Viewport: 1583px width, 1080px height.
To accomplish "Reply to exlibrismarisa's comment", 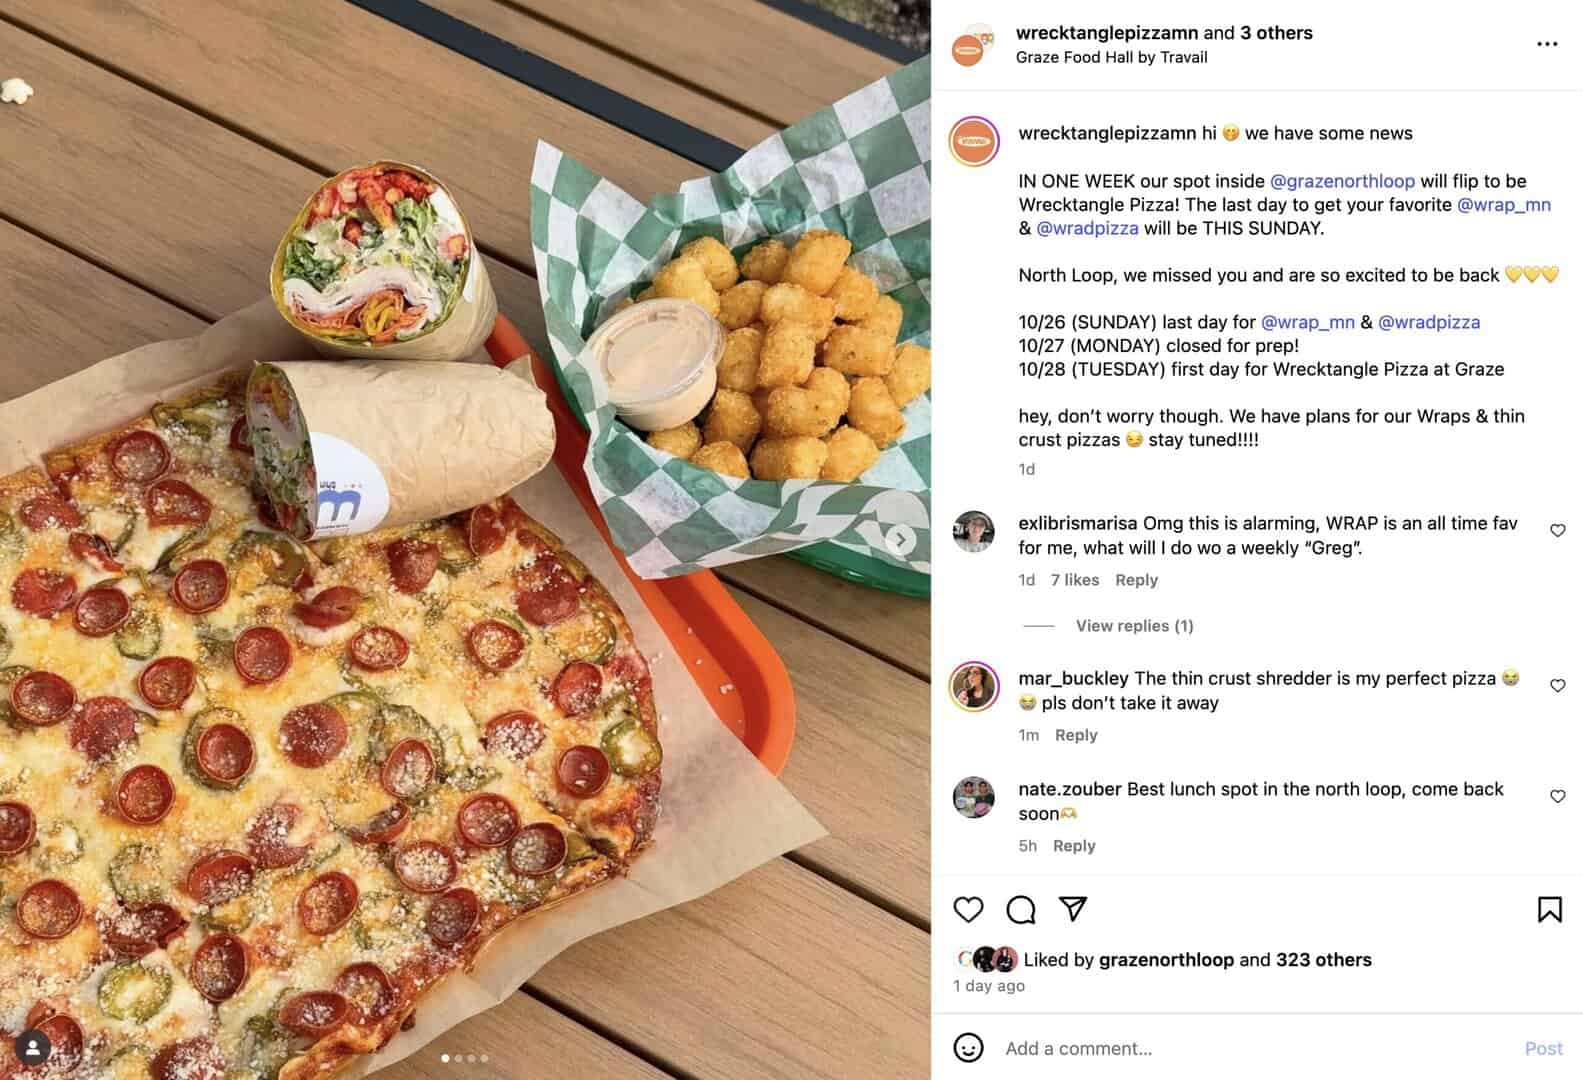I will coord(1136,580).
